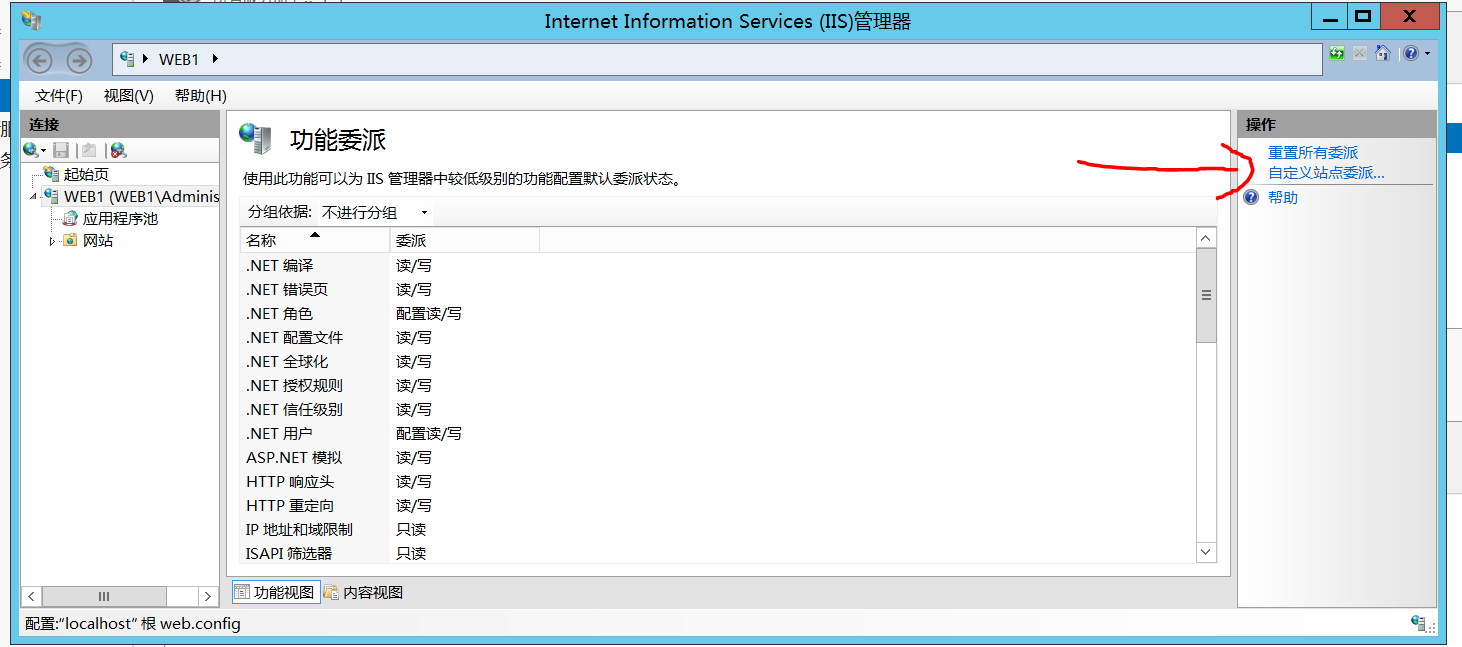
Task: Select the .NET 用户 row
Action: [x=718, y=433]
